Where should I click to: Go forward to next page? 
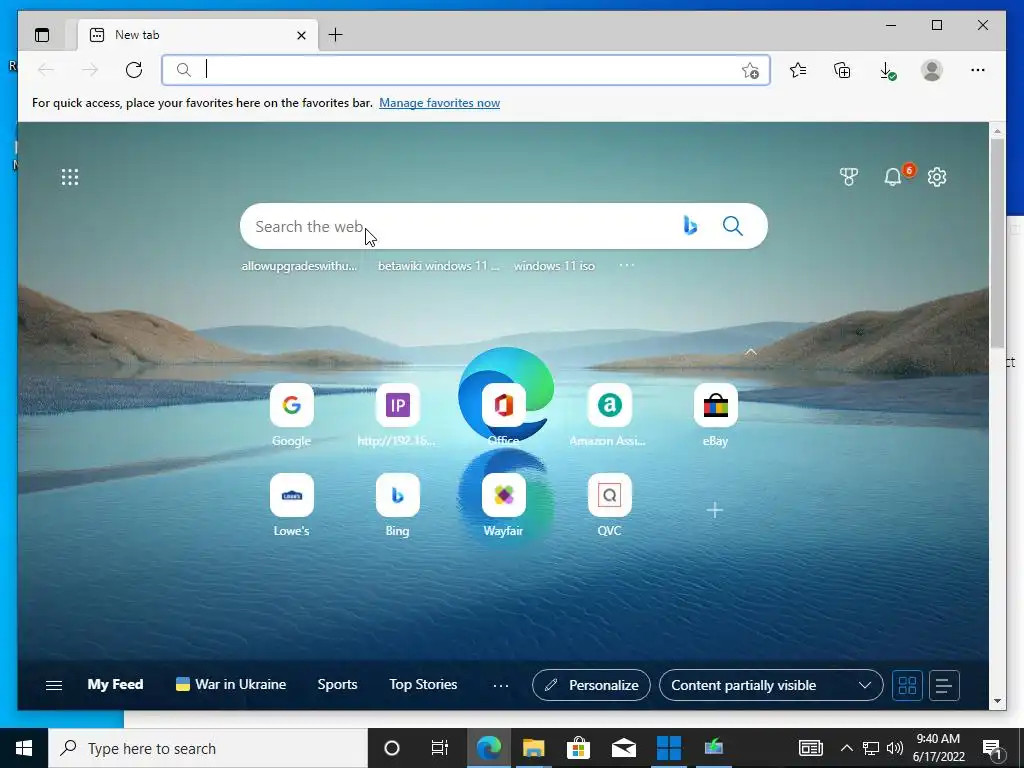90,70
